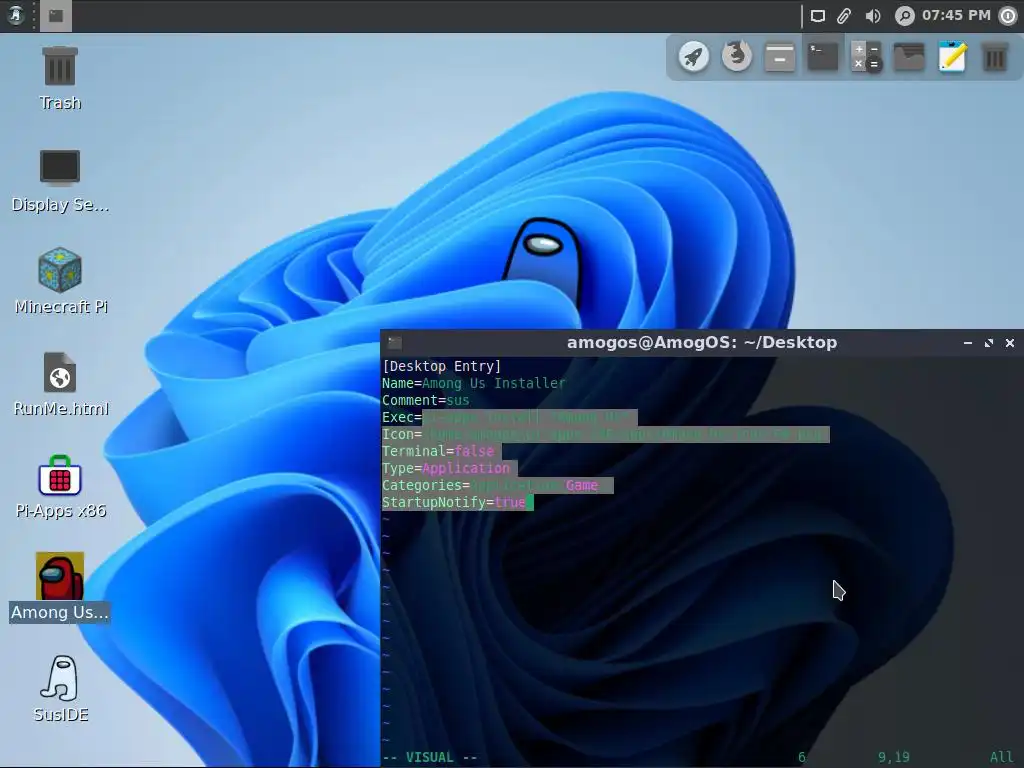
Task: Click the '9,19' cursor position indicator
Action: click(x=894, y=758)
